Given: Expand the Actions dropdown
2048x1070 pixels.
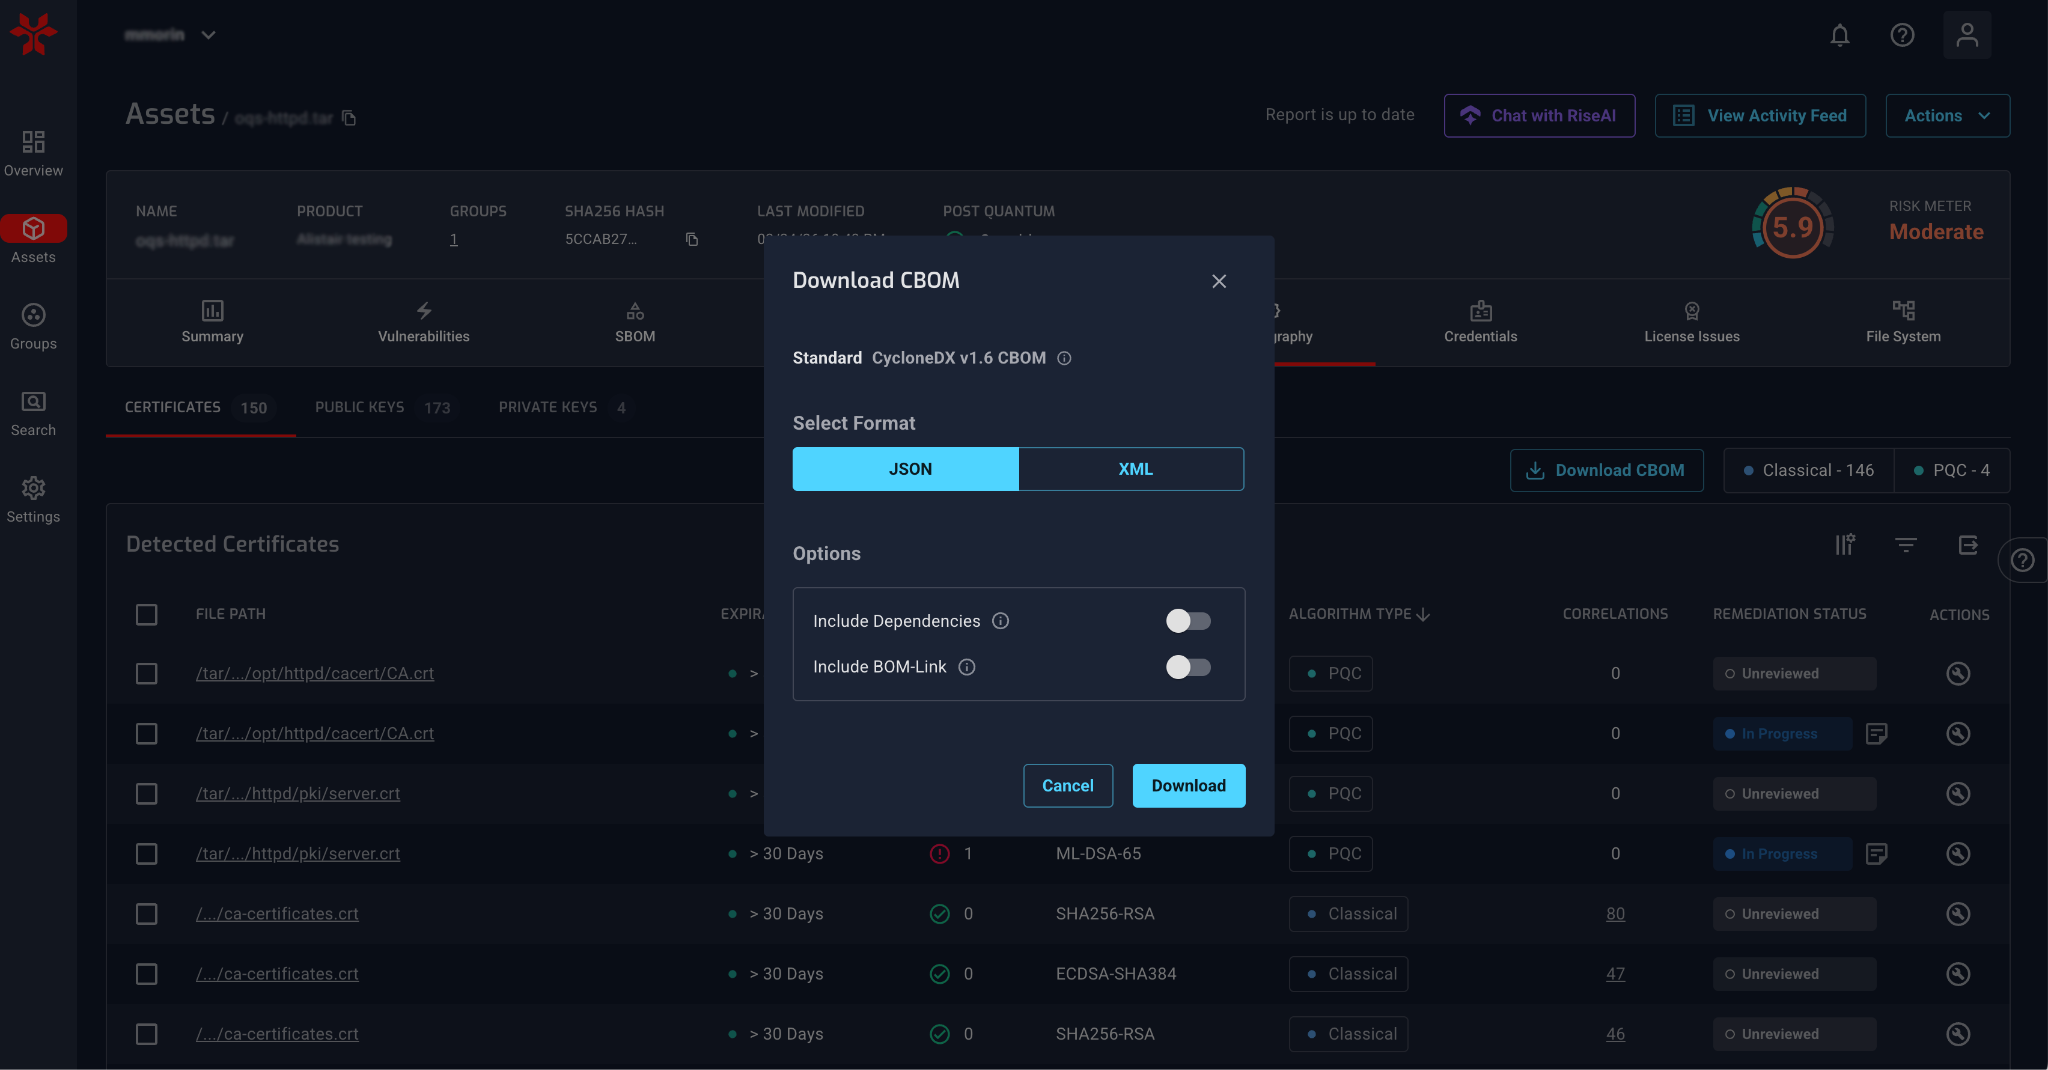Looking at the screenshot, I should [x=1946, y=116].
